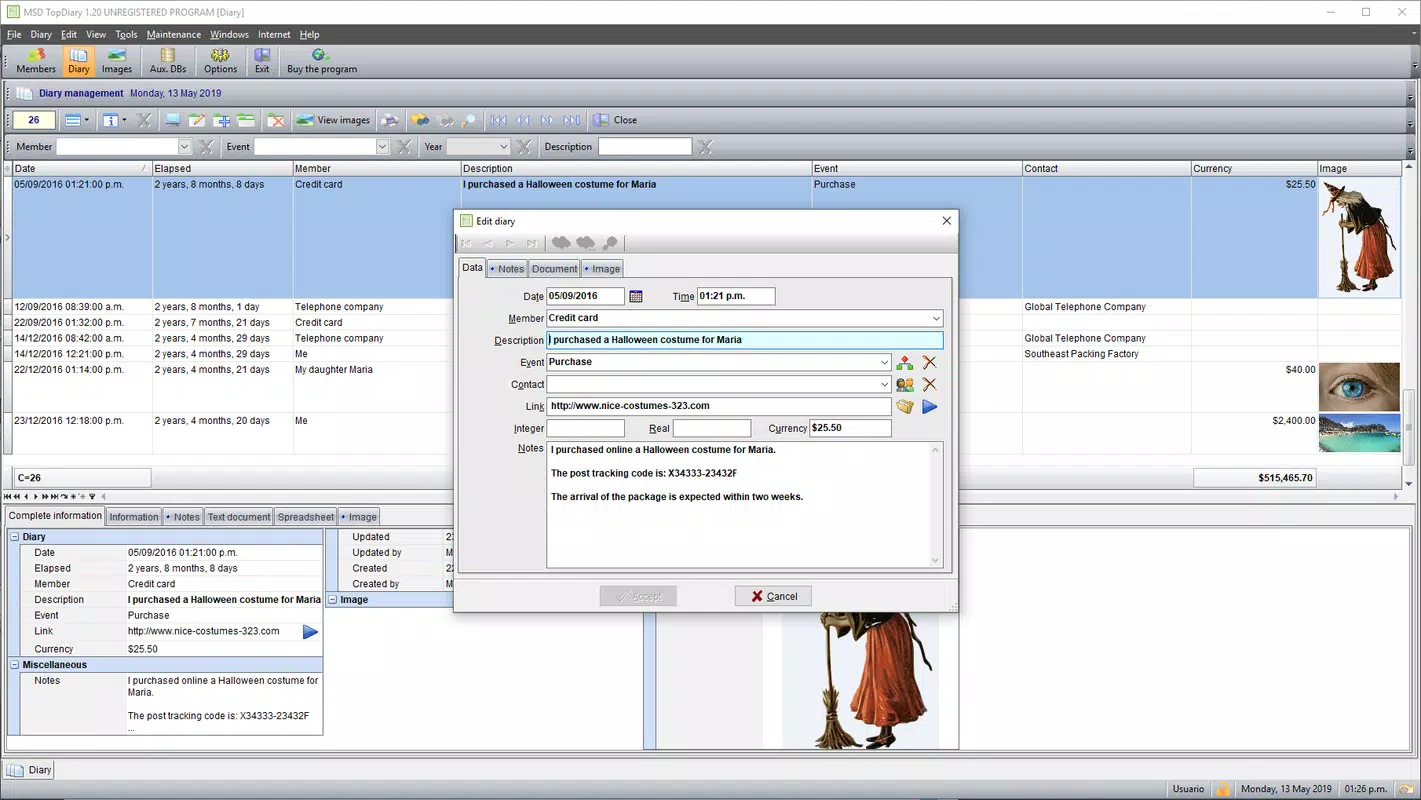Click the Cancel button in Edit diary
Image resolution: width=1421 pixels, height=800 pixels.
point(773,596)
